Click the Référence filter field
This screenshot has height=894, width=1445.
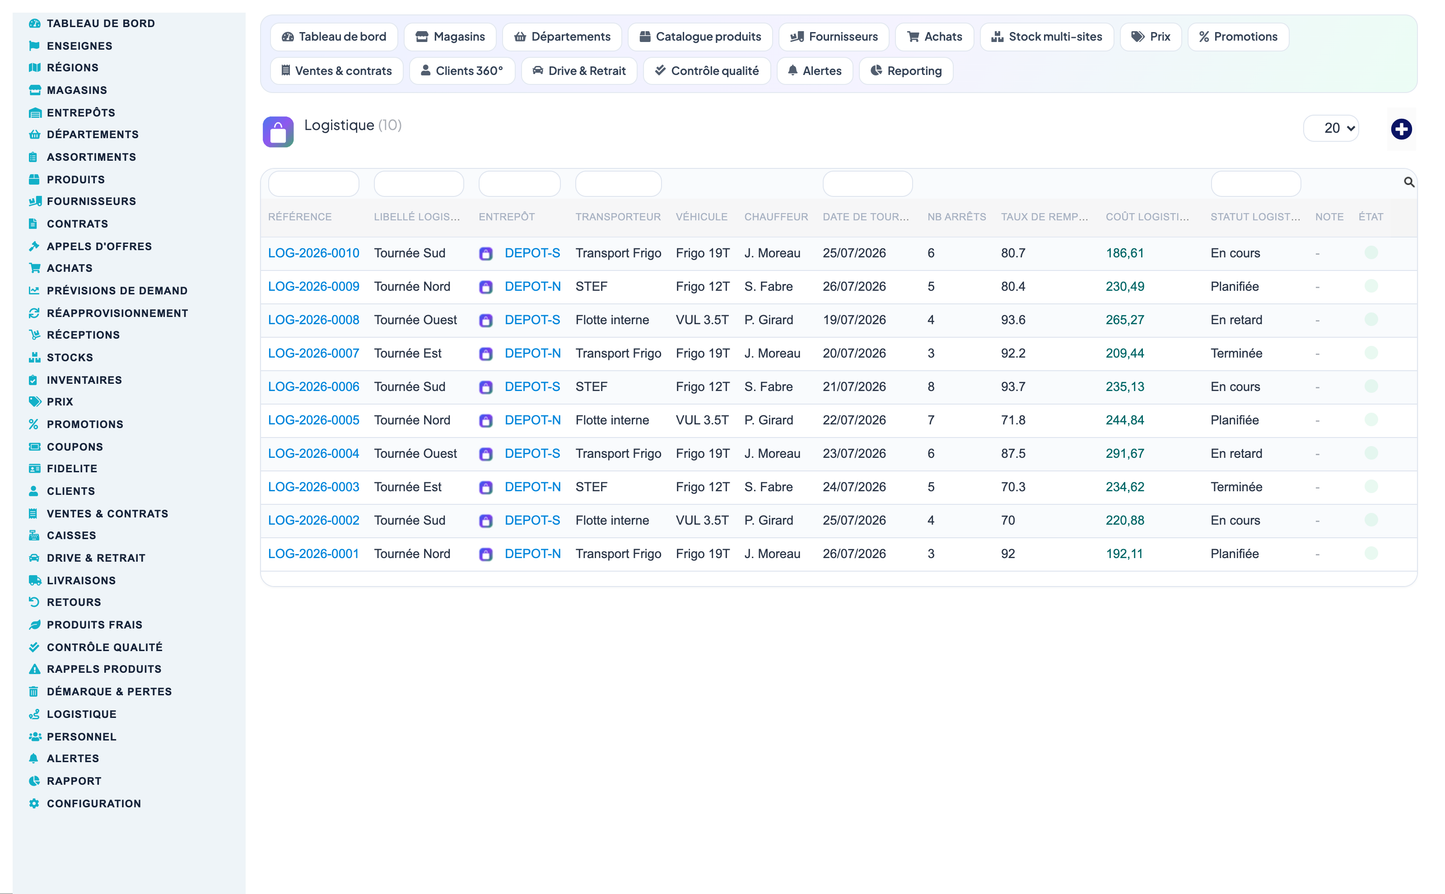(x=314, y=184)
